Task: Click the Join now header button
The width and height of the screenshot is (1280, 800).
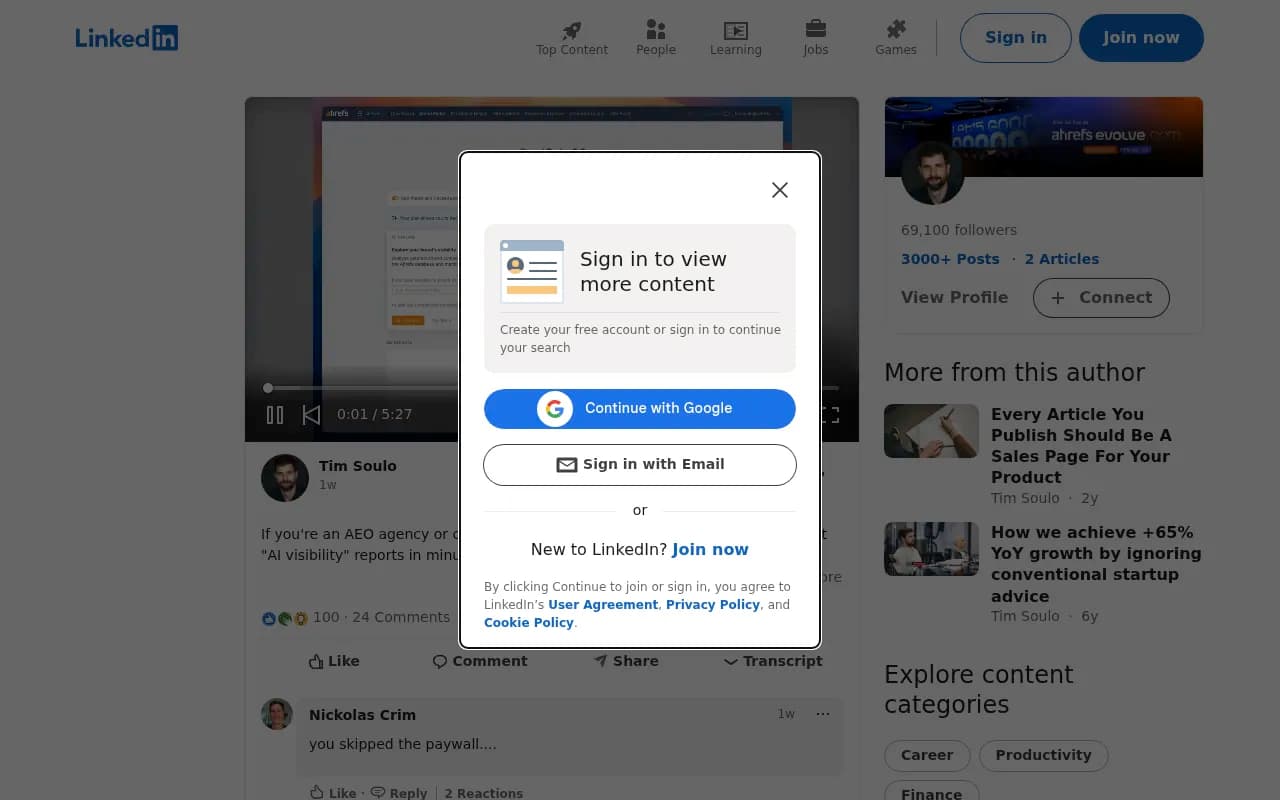Action: pos(1141,38)
